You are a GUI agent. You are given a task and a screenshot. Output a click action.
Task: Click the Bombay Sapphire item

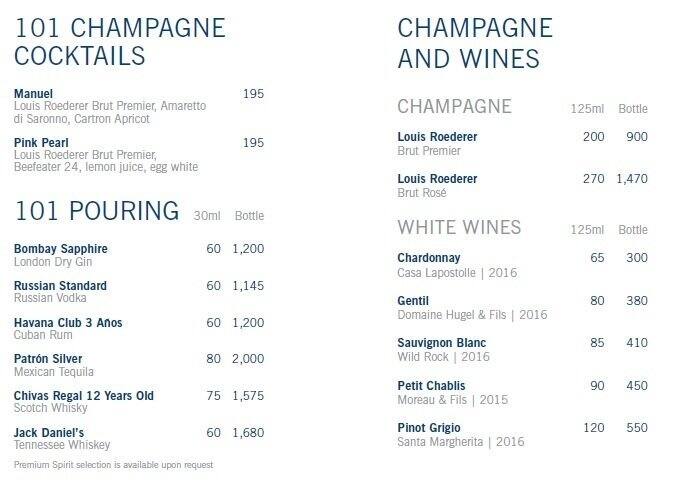tap(61, 249)
